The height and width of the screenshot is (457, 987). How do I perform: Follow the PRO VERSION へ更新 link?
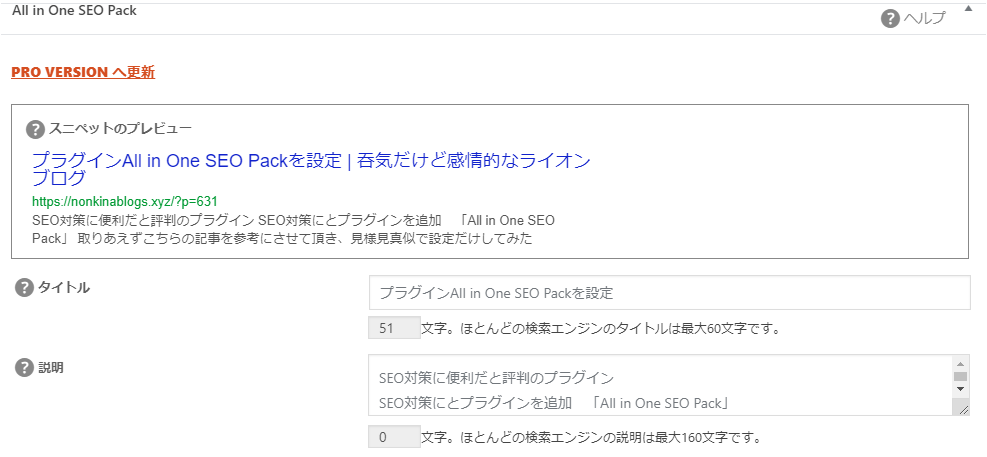[x=83, y=72]
